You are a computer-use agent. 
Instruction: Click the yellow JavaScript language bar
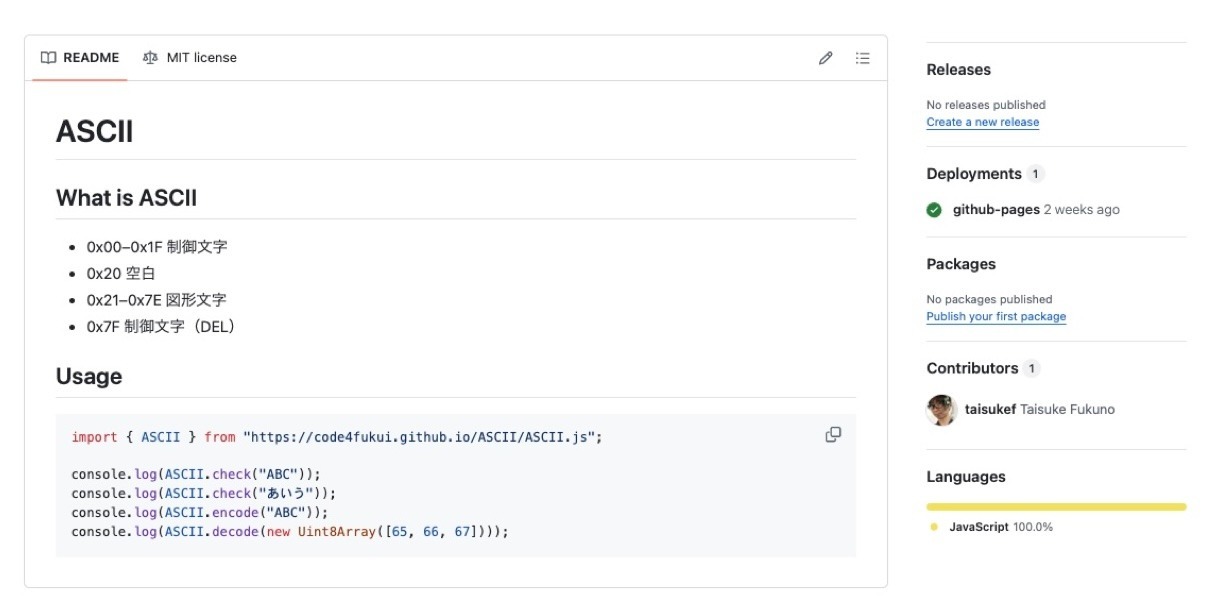pyautogui.click(x=1056, y=507)
